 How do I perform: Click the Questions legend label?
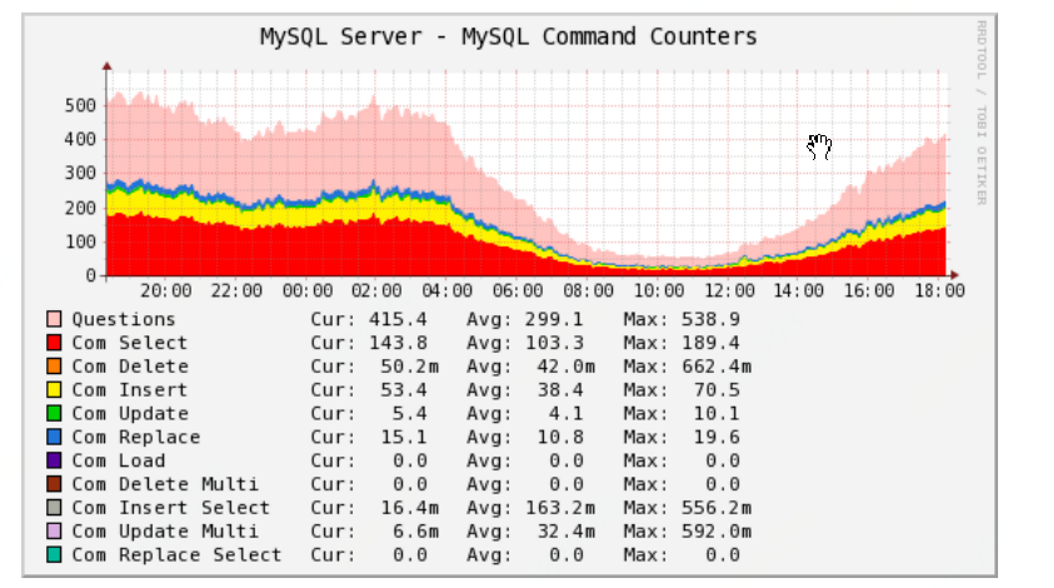point(124,319)
